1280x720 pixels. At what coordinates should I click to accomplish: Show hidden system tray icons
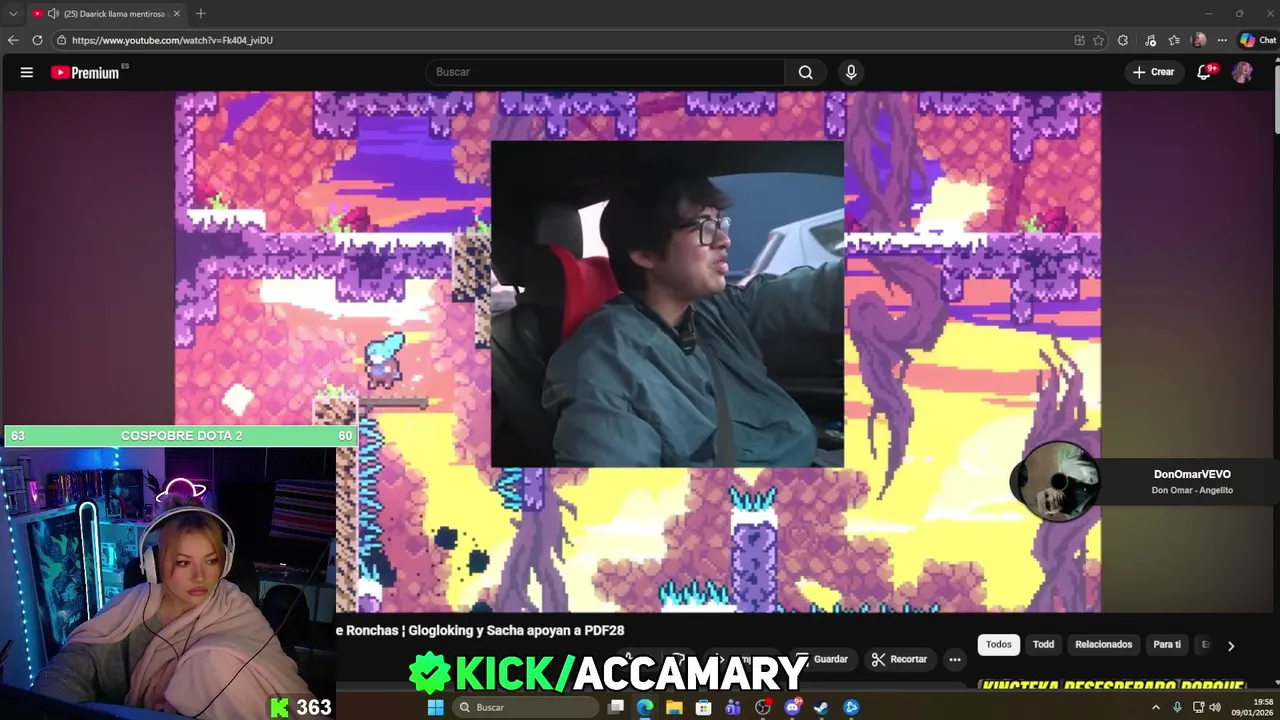coord(1156,707)
